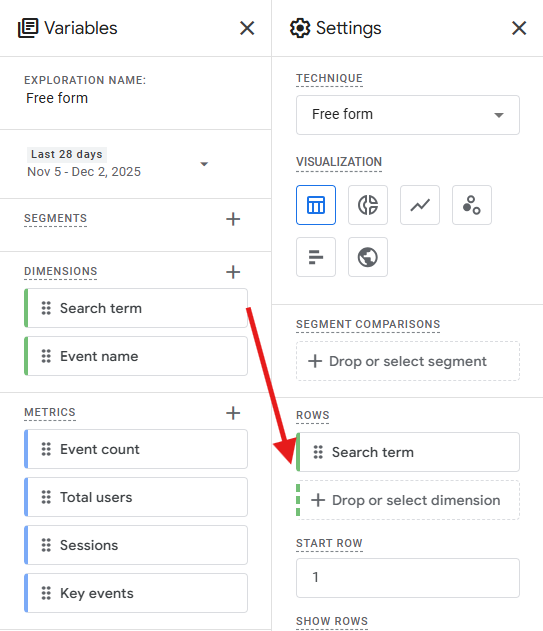Click the VISUALIZATION label

click(x=339, y=162)
